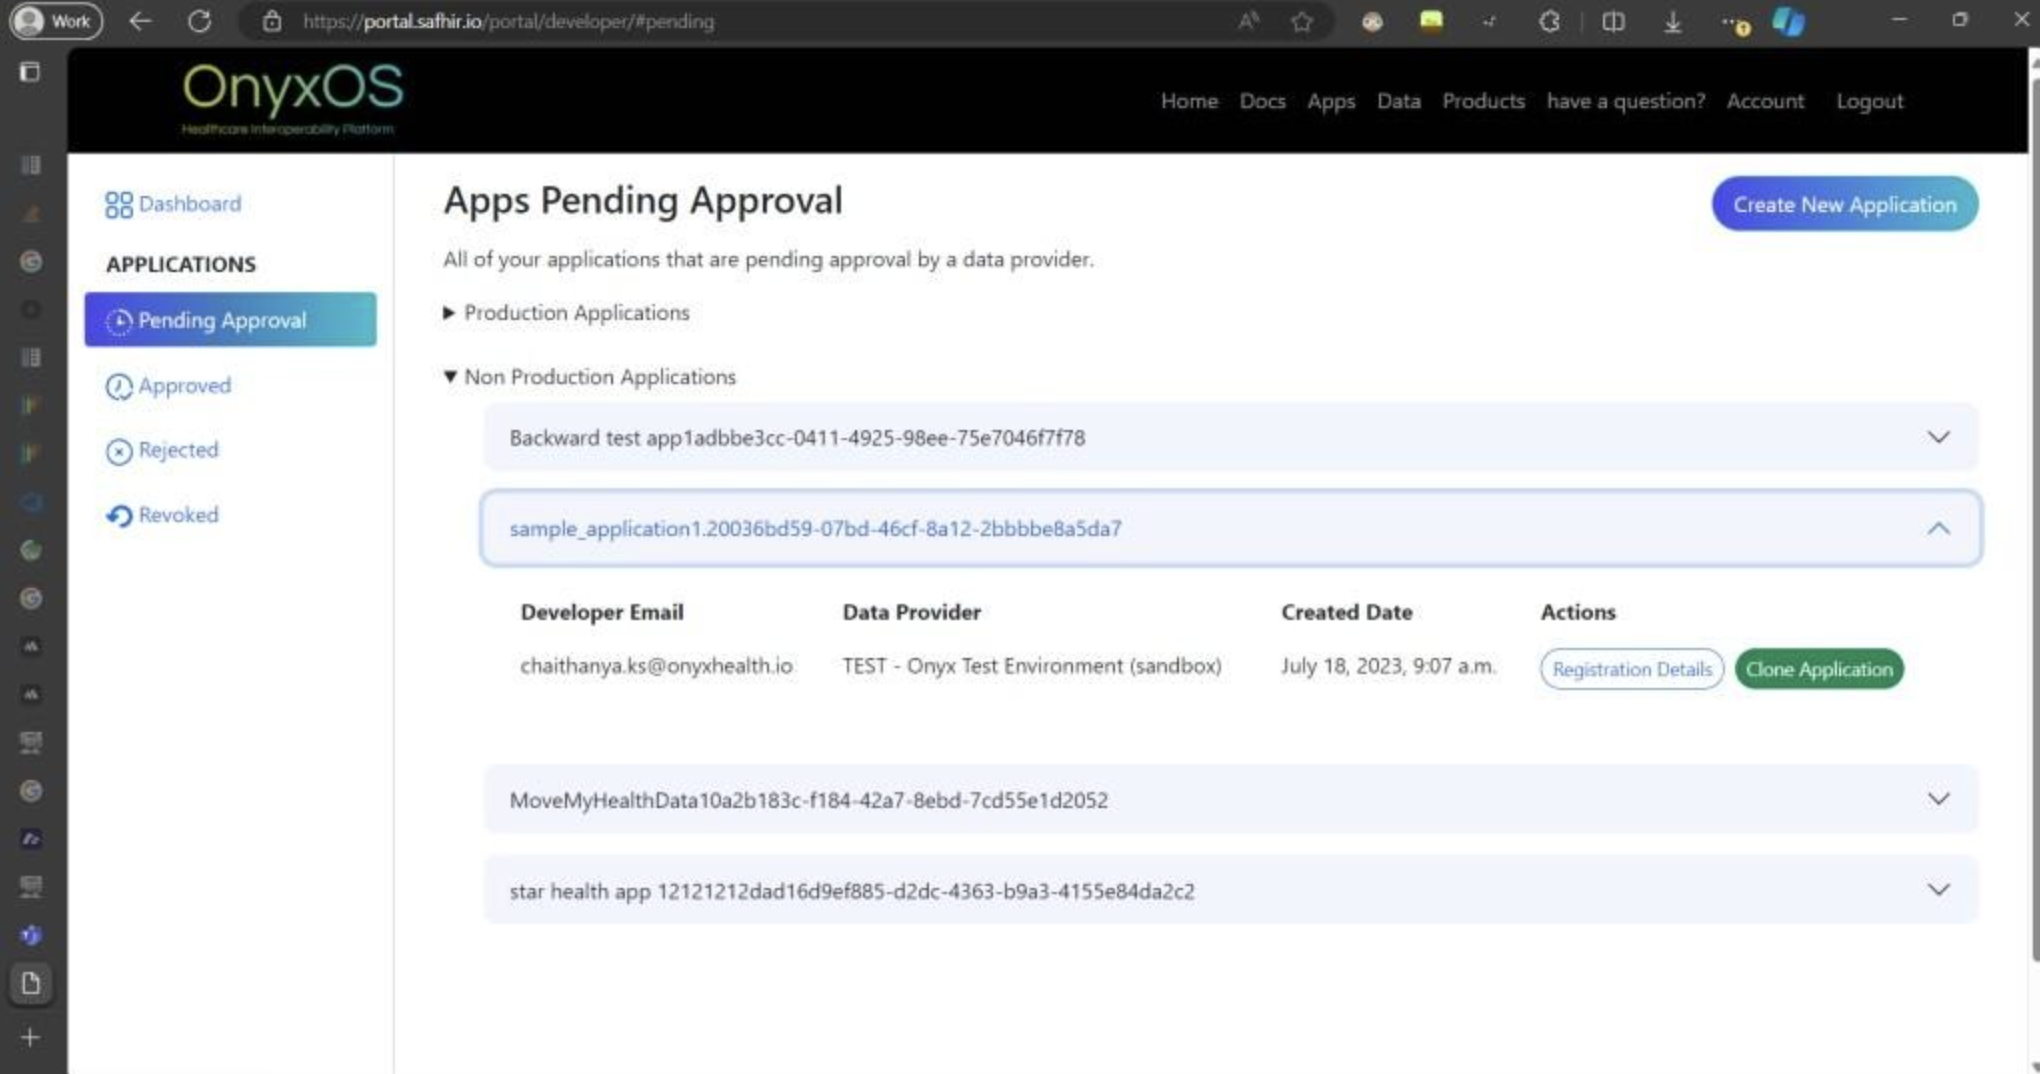Collapse the sample_application1 row
The height and width of the screenshot is (1074, 2040).
click(1938, 528)
